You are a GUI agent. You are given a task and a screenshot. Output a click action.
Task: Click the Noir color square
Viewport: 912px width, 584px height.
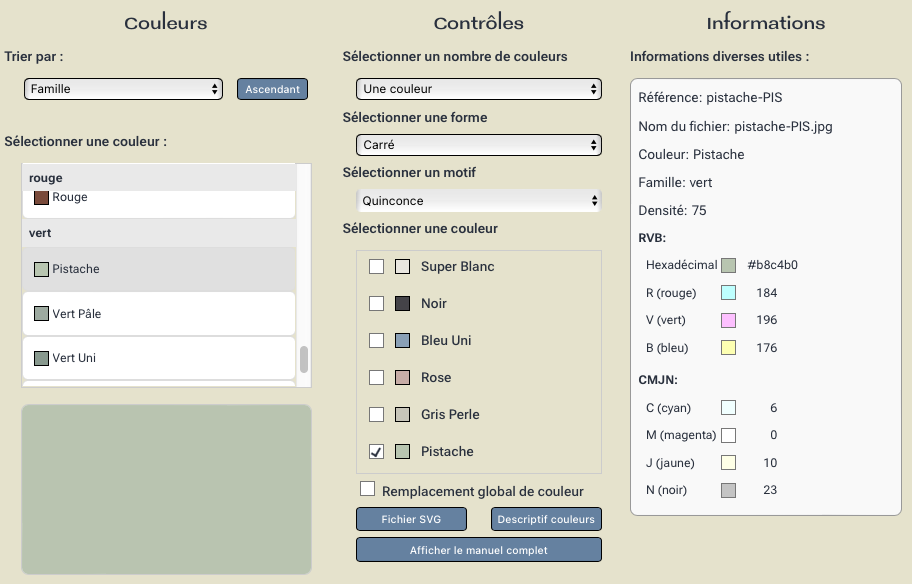click(x=403, y=304)
